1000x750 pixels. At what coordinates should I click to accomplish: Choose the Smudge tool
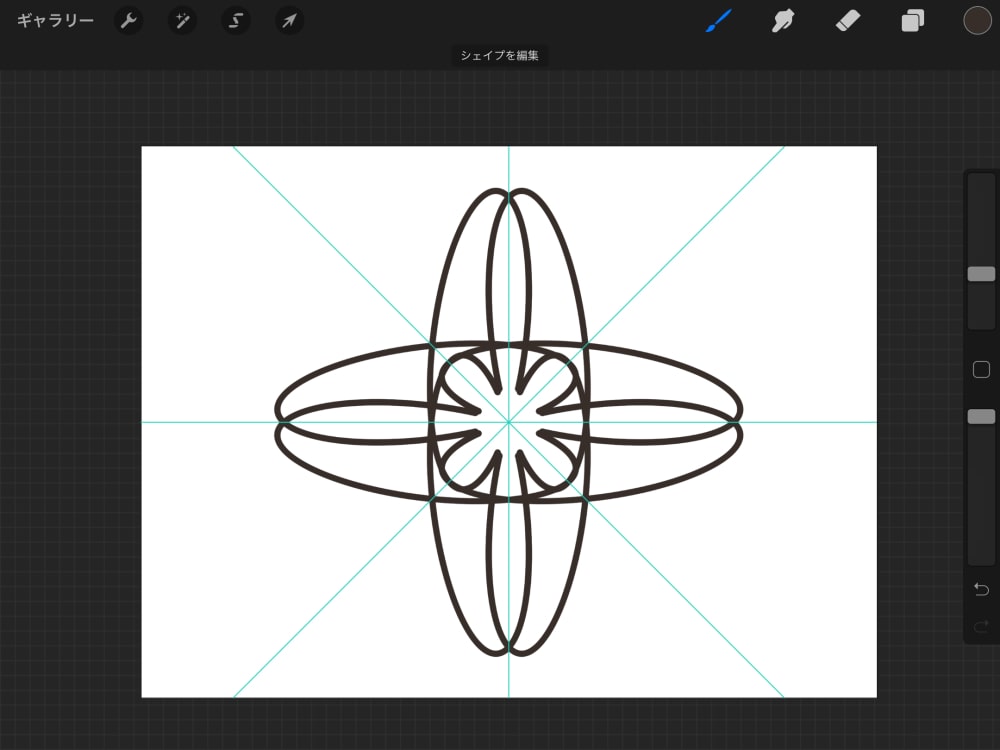point(782,20)
